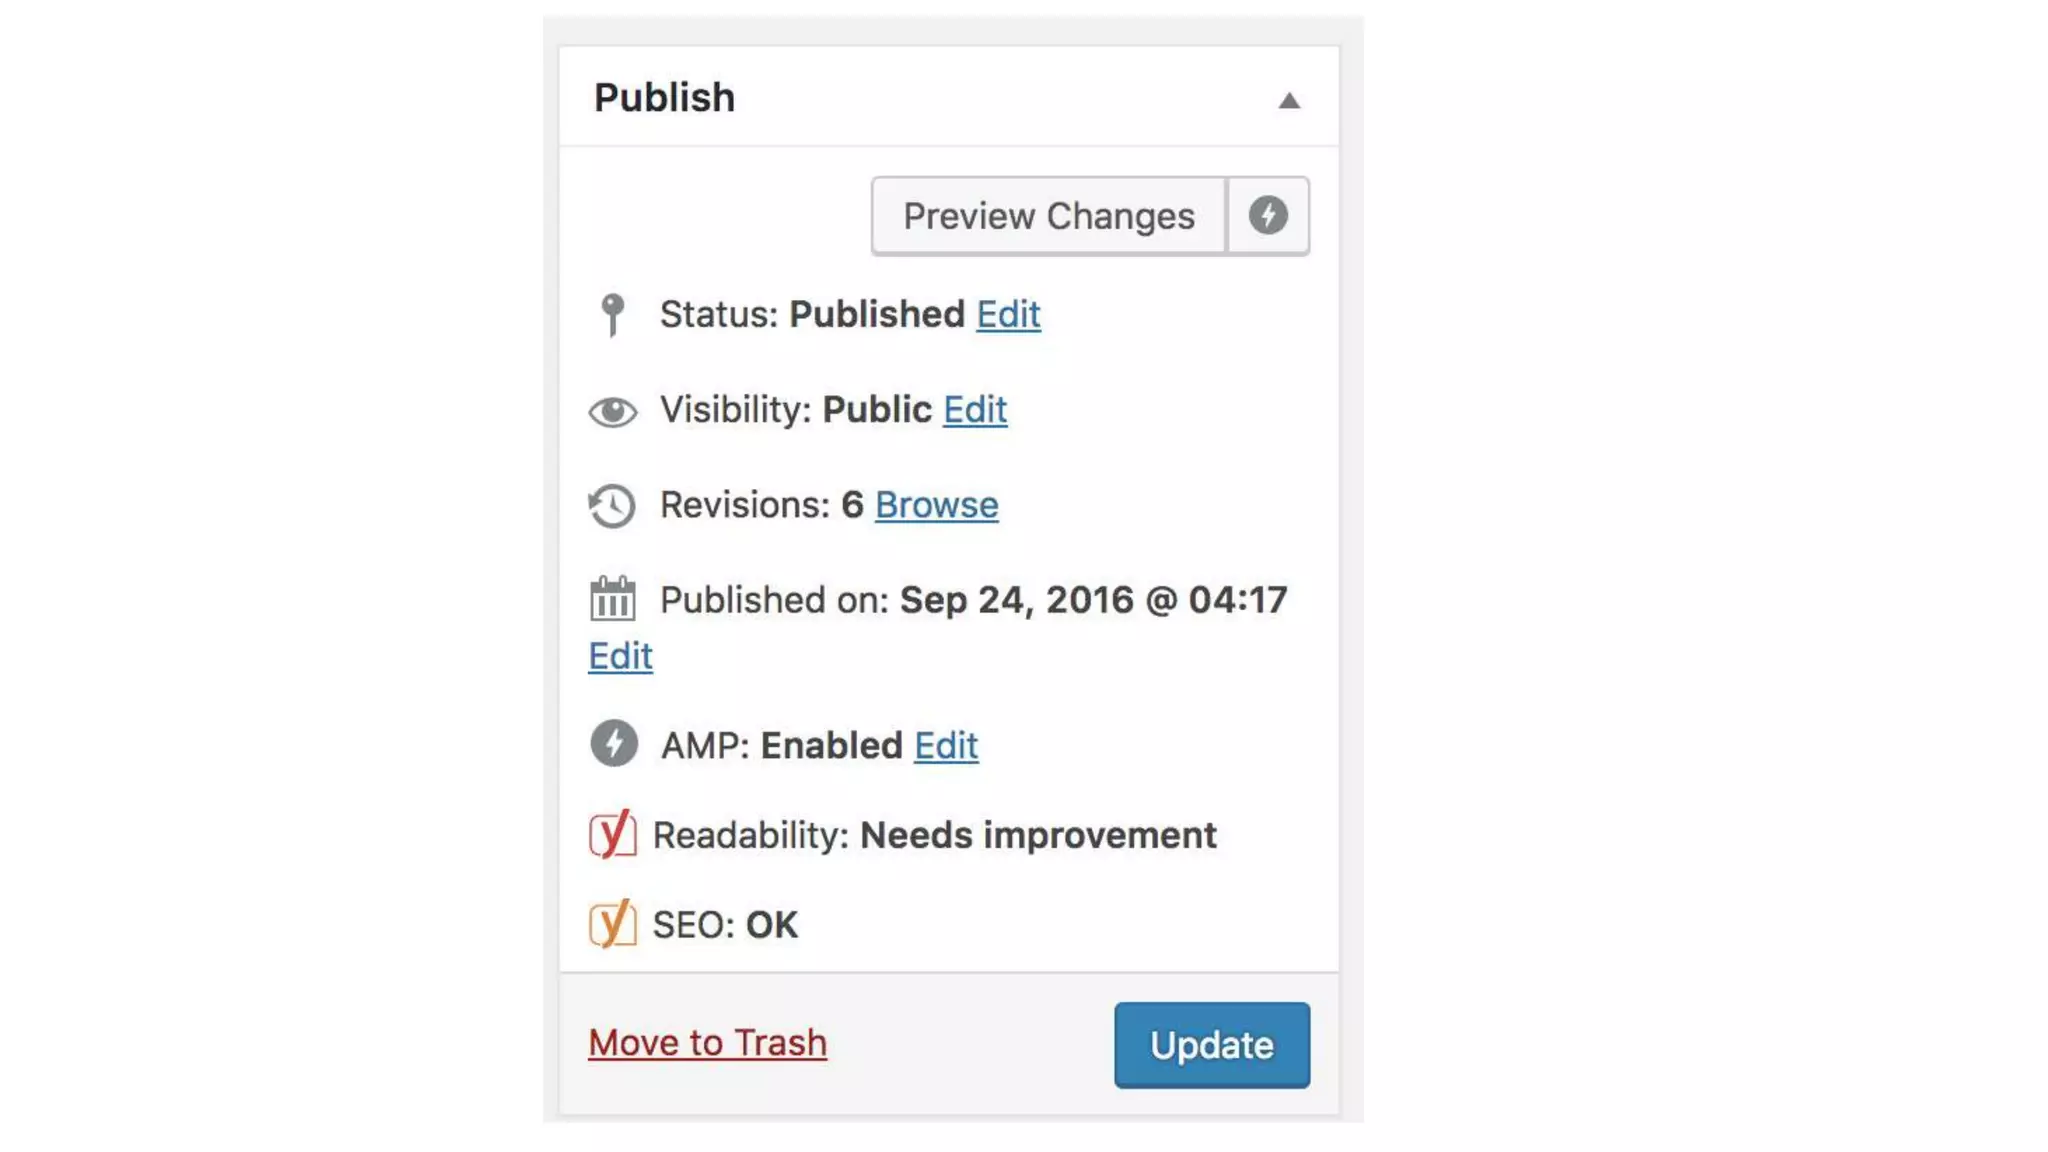Edit the post status
2048x1152 pixels.
tap(1008, 315)
